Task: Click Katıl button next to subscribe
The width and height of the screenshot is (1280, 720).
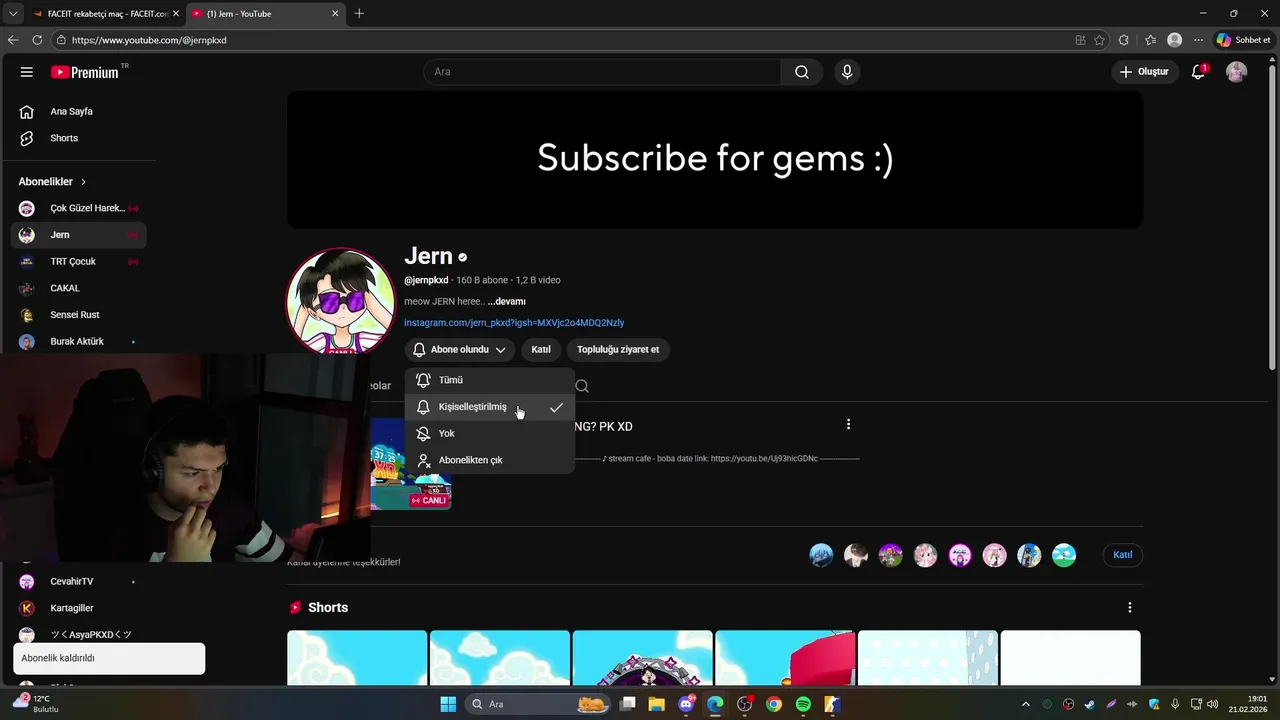Action: pos(541,349)
